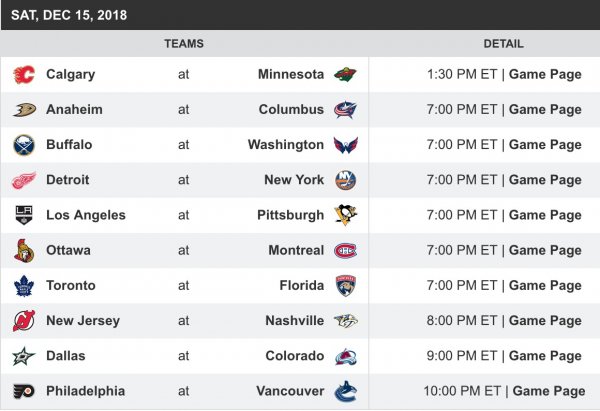Click the Detroit Red Wings logo

pyautogui.click(x=24, y=180)
